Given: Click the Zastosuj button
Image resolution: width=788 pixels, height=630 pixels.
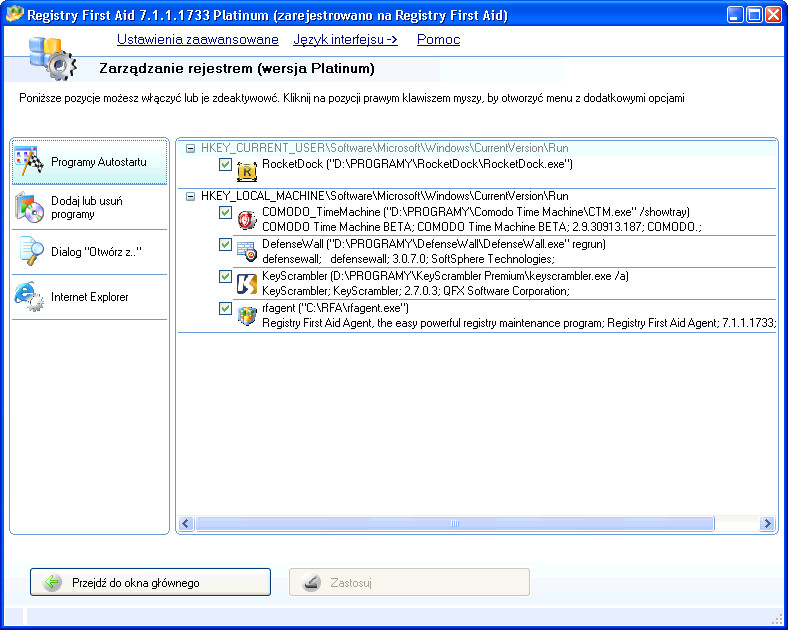Looking at the screenshot, I should (409, 582).
